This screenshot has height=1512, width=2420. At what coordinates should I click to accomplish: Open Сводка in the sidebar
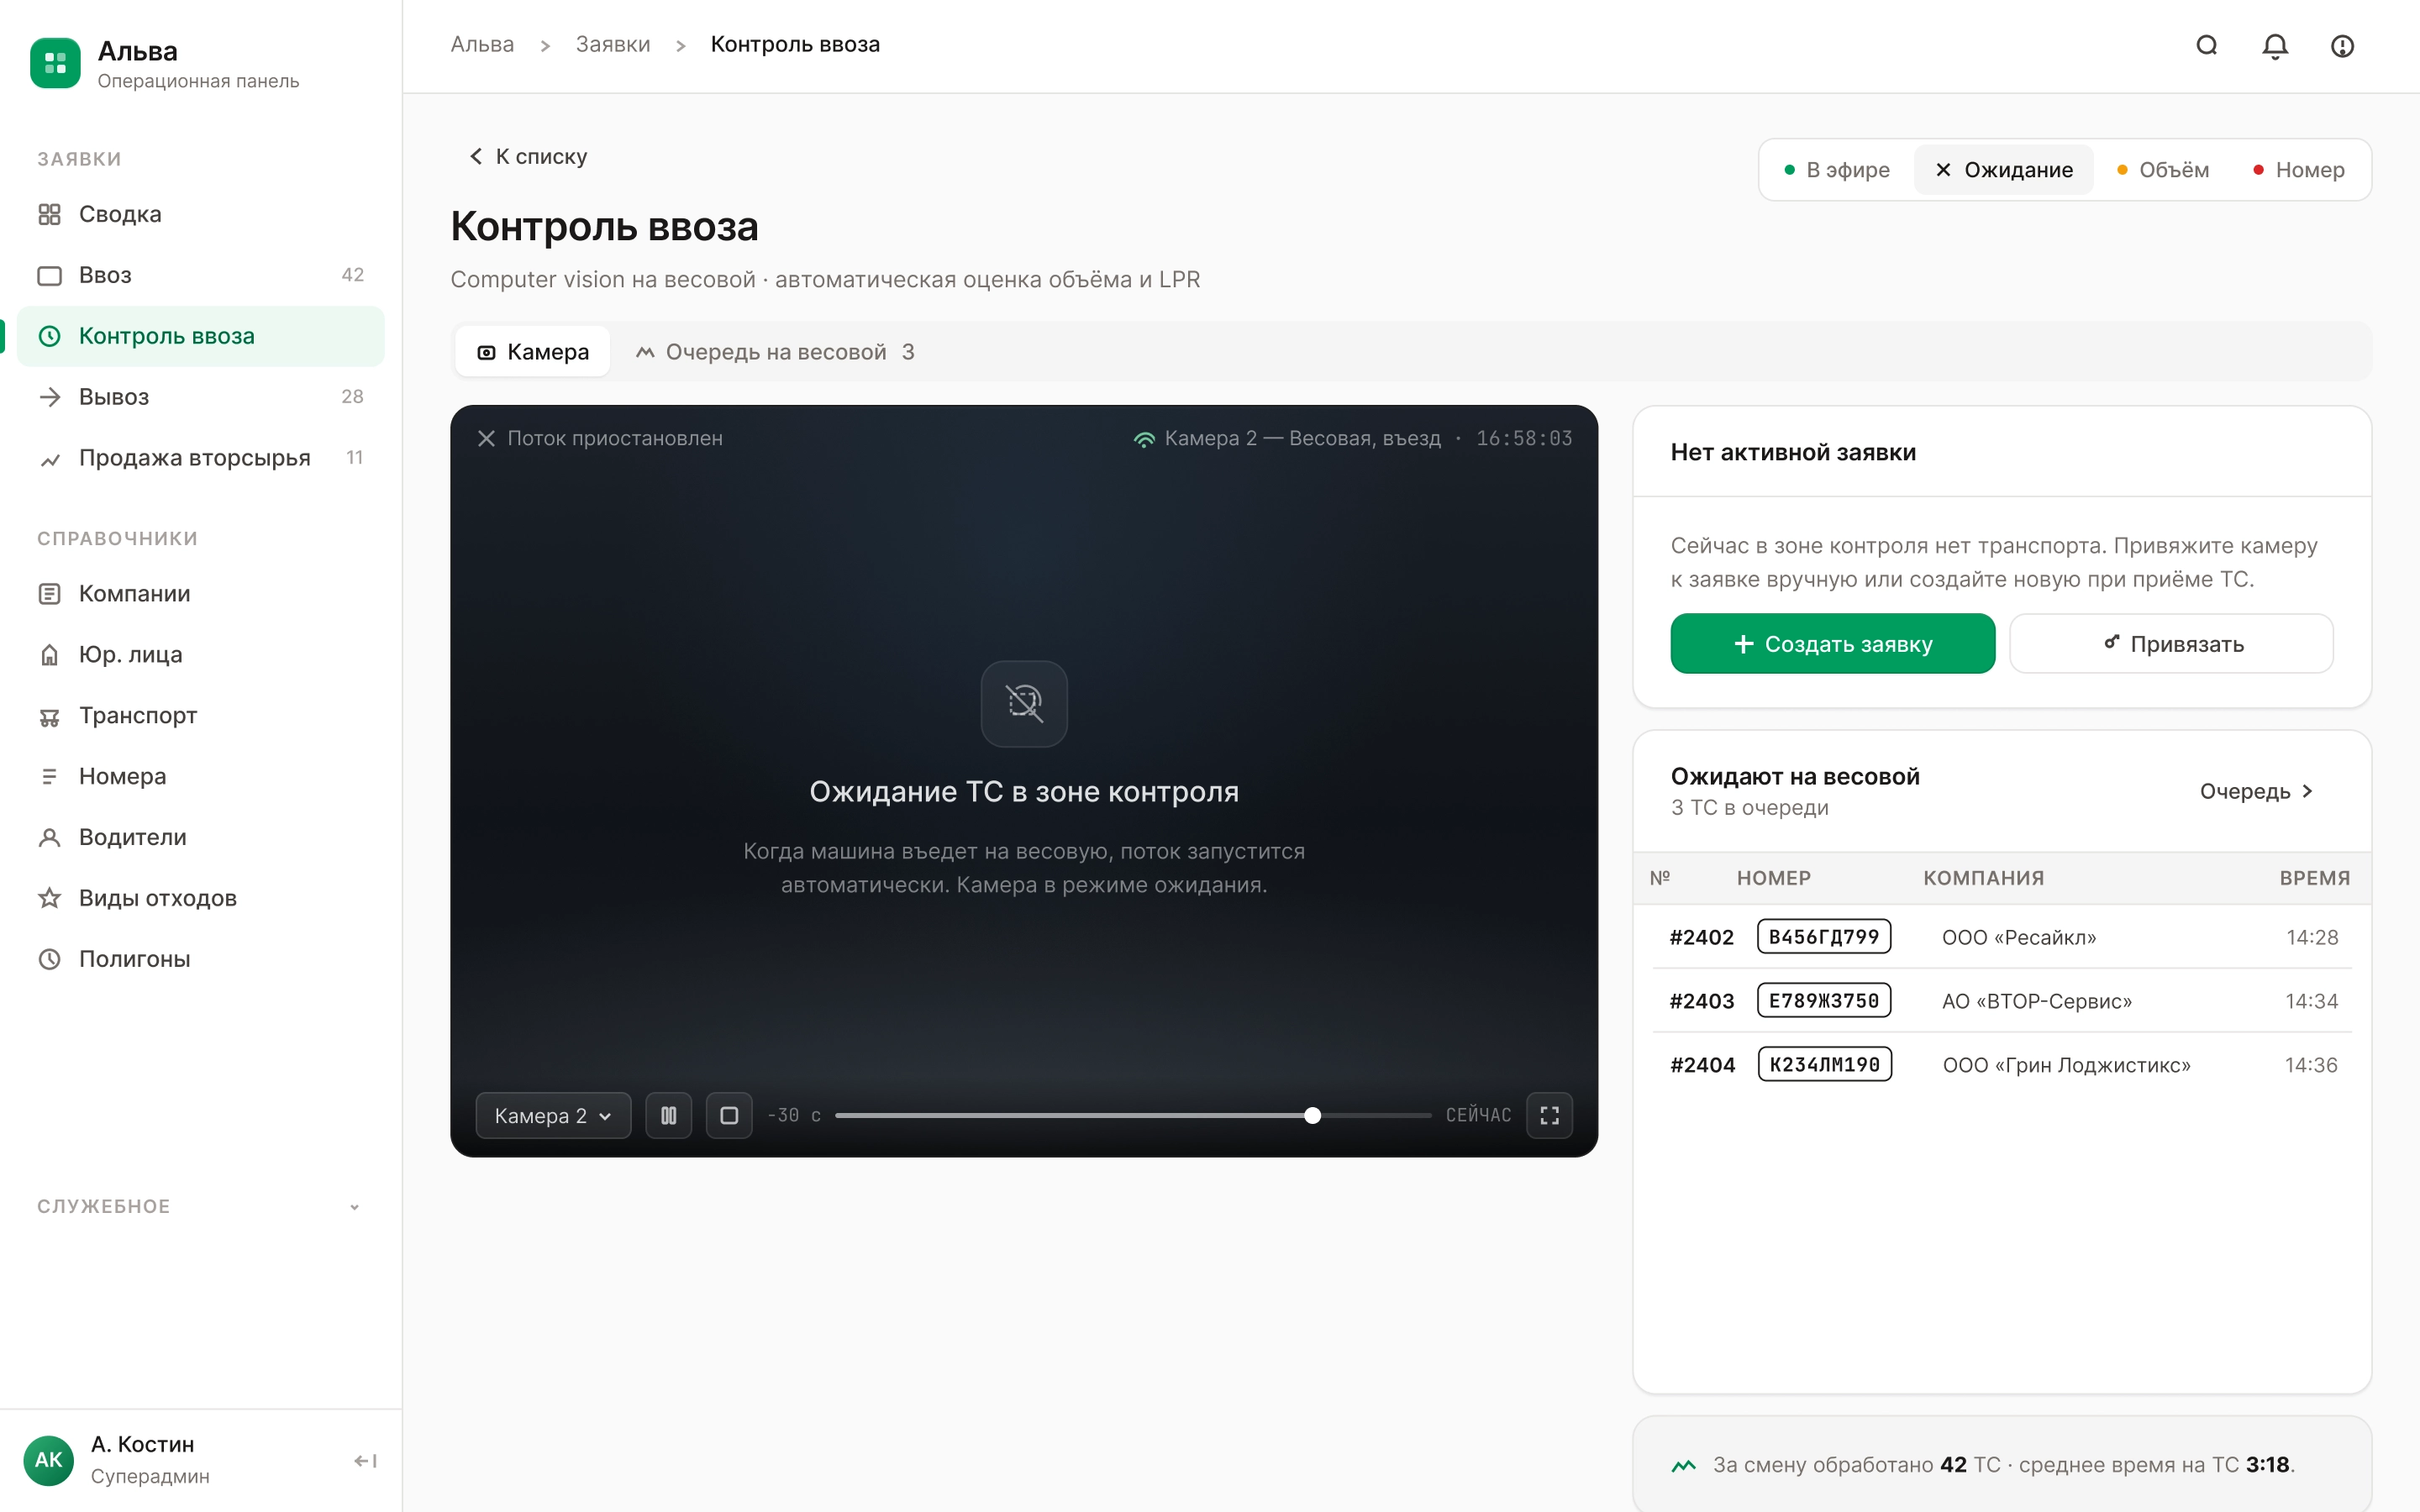[x=200, y=214]
